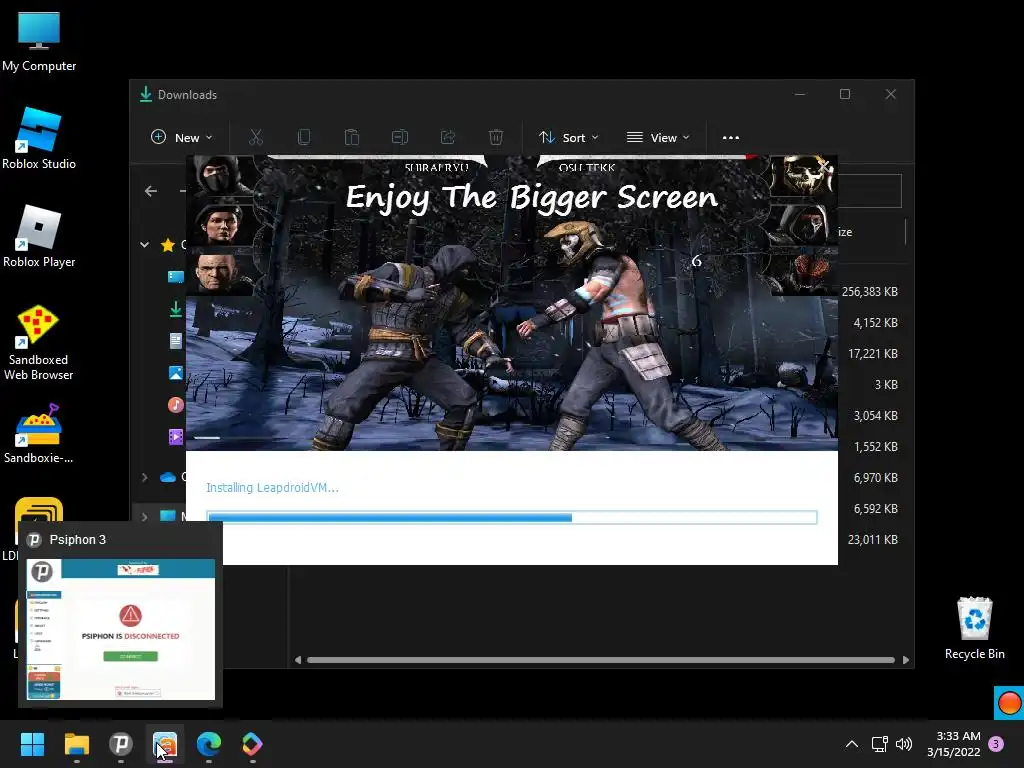This screenshot has width=1024, height=768.
Task: Expand This PC tree node
Action: [x=144, y=516]
